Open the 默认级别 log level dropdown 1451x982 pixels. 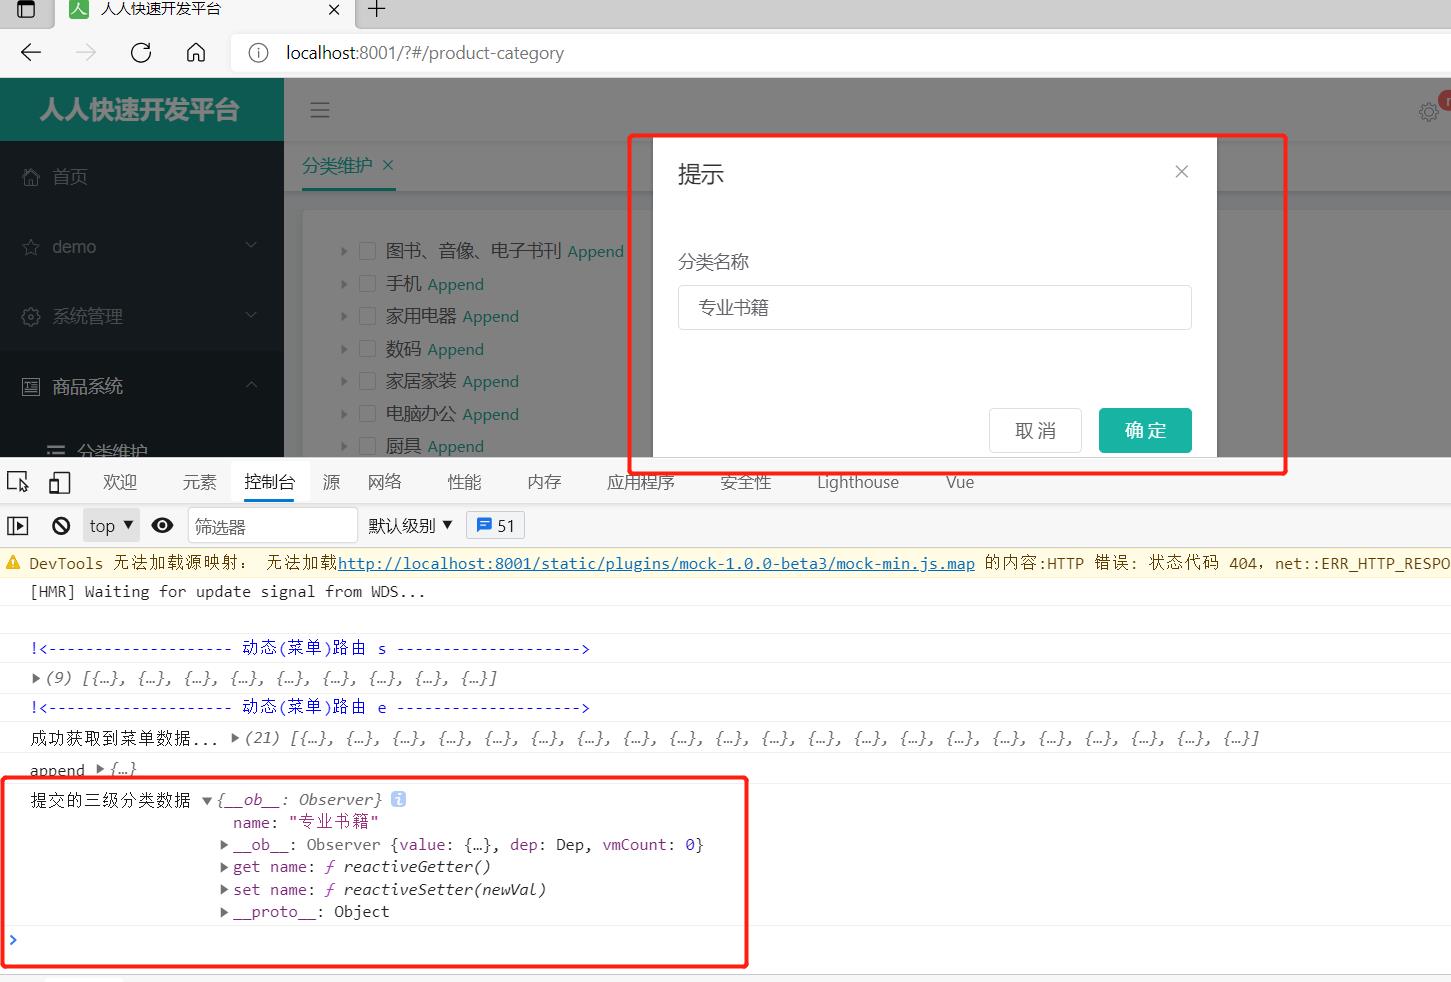coord(411,525)
